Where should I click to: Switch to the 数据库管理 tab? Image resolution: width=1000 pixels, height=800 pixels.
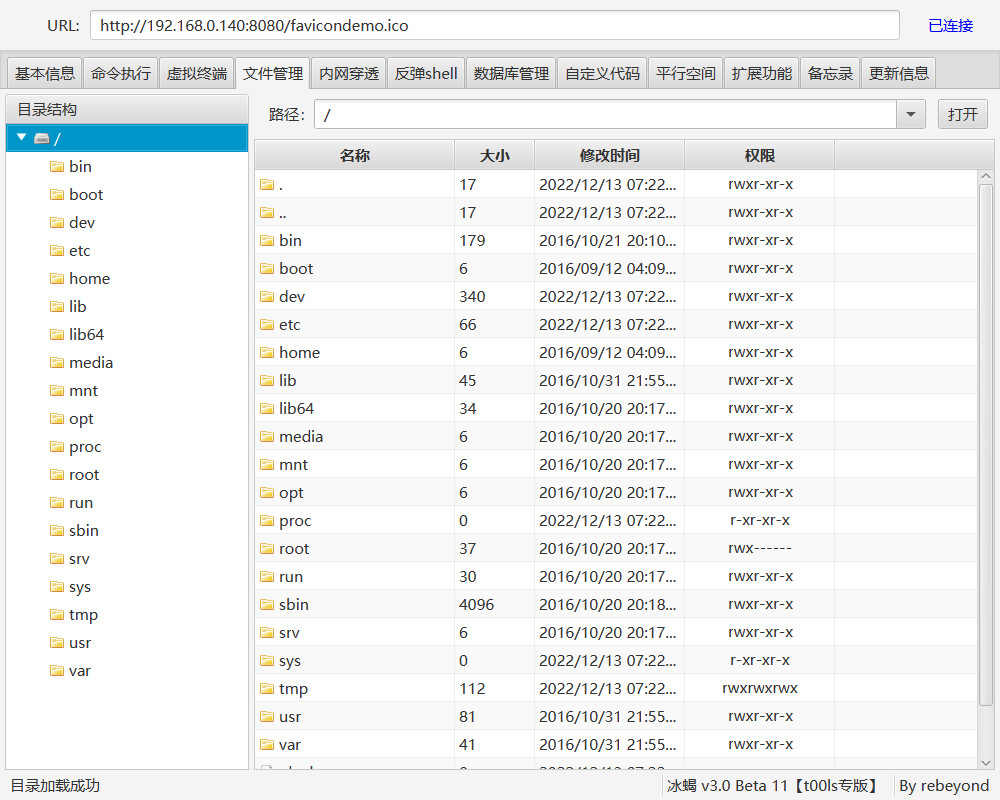[511, 73]
